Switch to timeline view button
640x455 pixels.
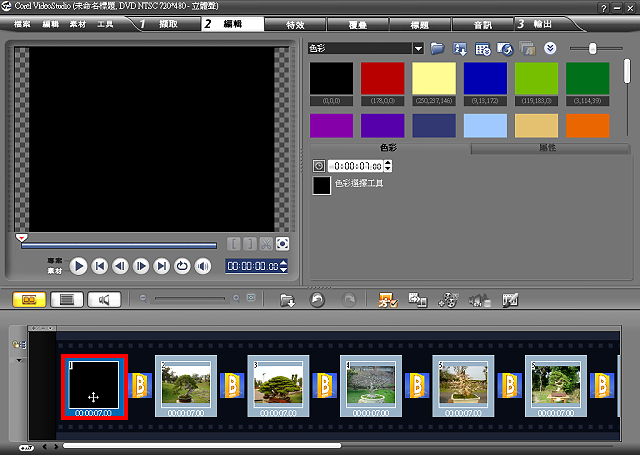(x=67, y=300)
